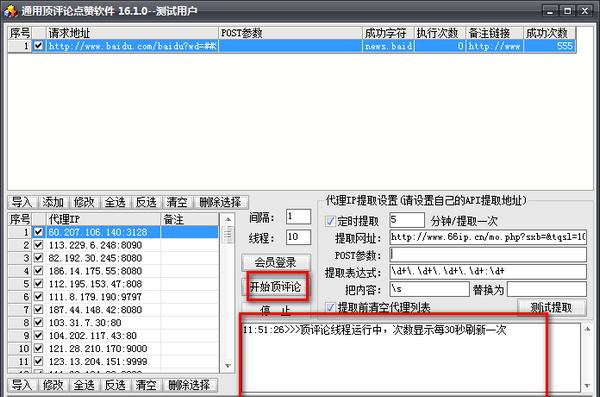Click the proxy POST参数 input field
The width and height of the screenshot is (600, 397).
488,255
